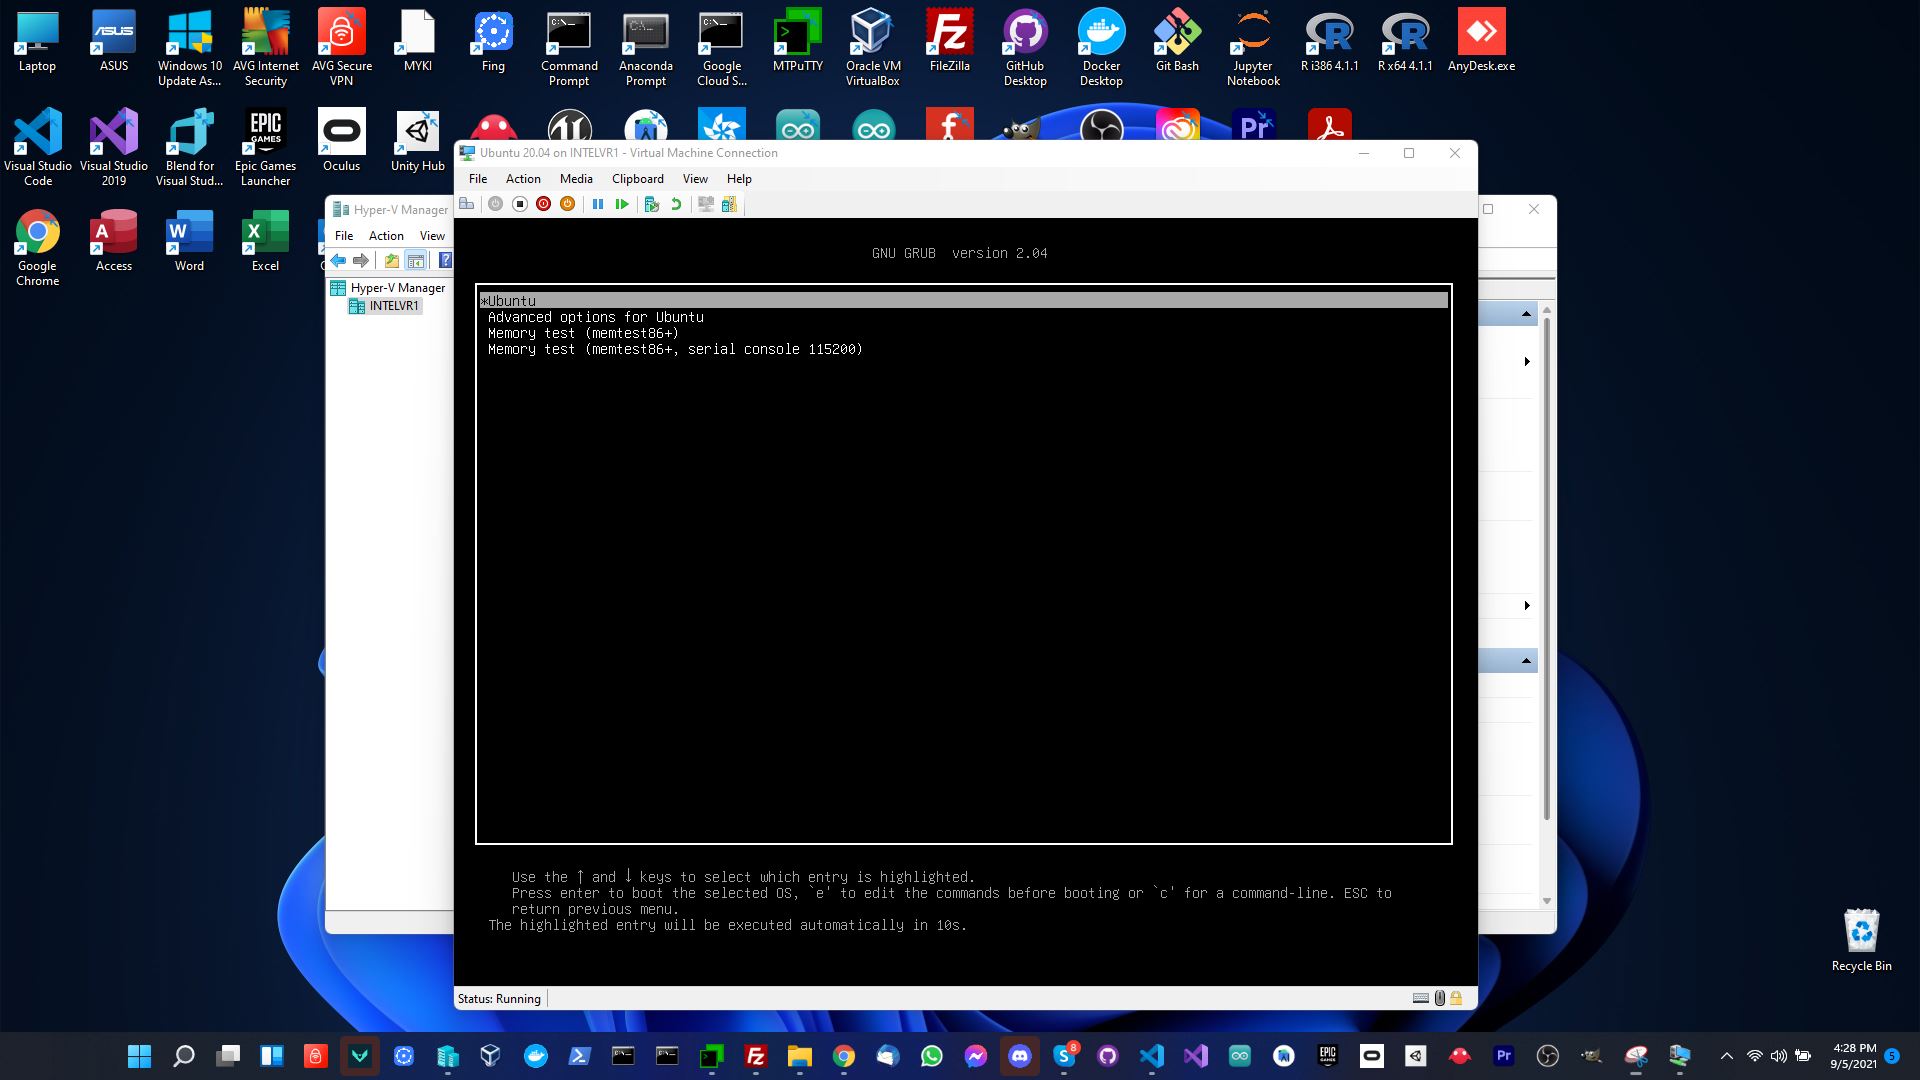Send Ctrl+Alt+Del via the VM toolbar icon
1920x1080 pixels.
click(467, 204)
